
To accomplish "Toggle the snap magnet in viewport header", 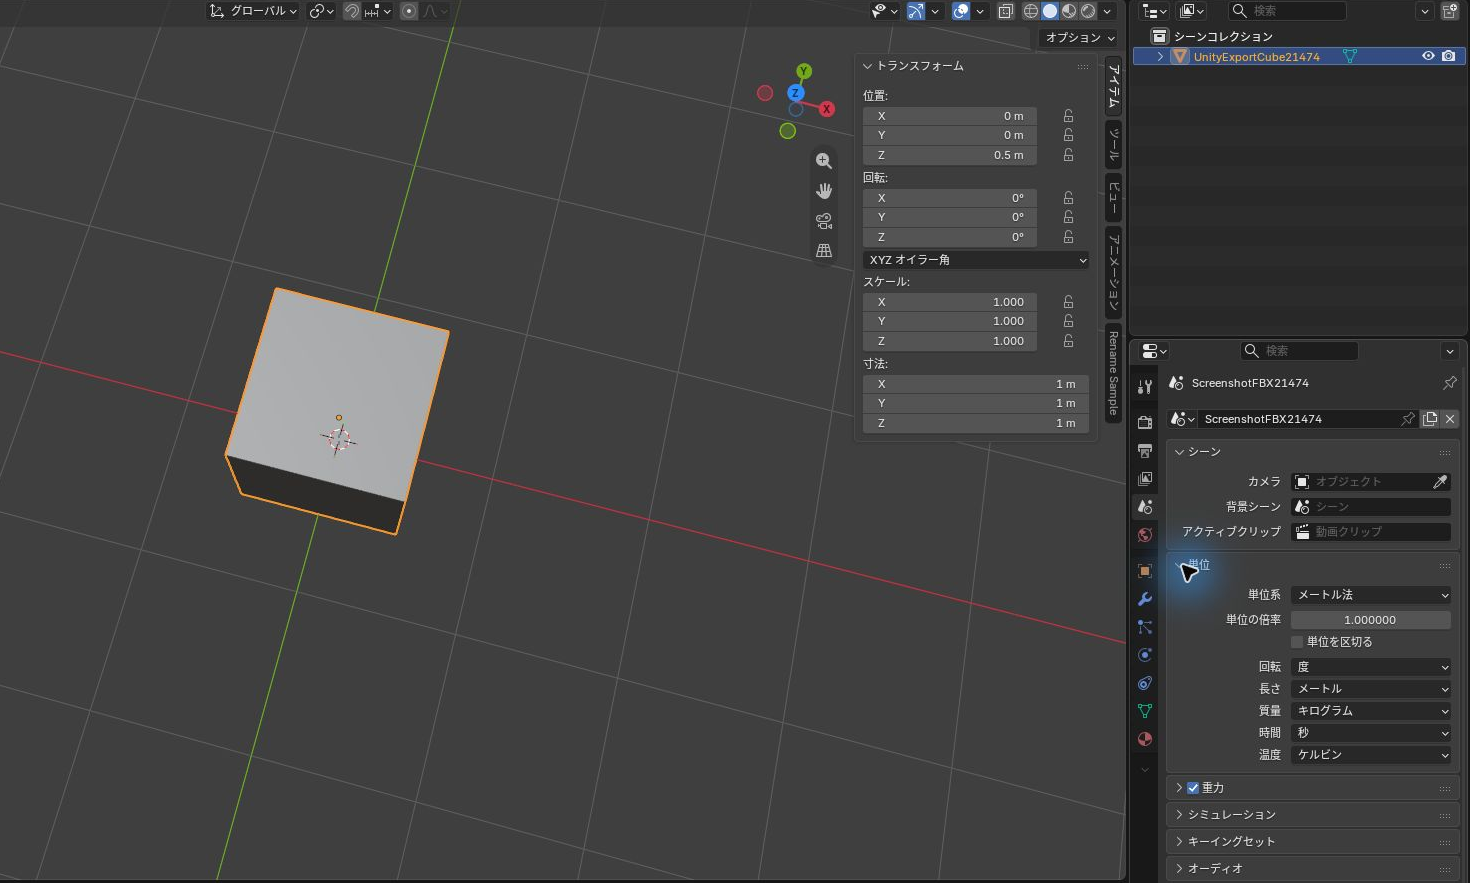I will pyautogui.click(x=352, y=11).
